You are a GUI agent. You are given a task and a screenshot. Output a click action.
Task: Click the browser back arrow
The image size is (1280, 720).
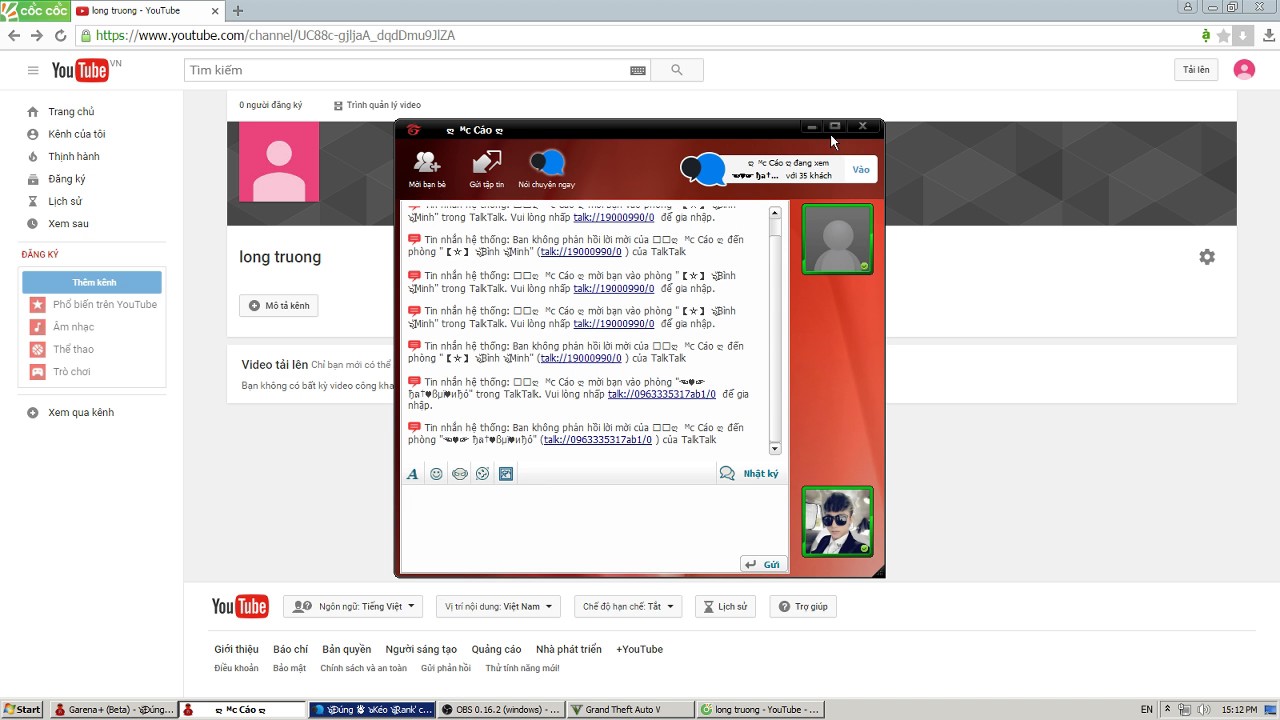[14, 35]
